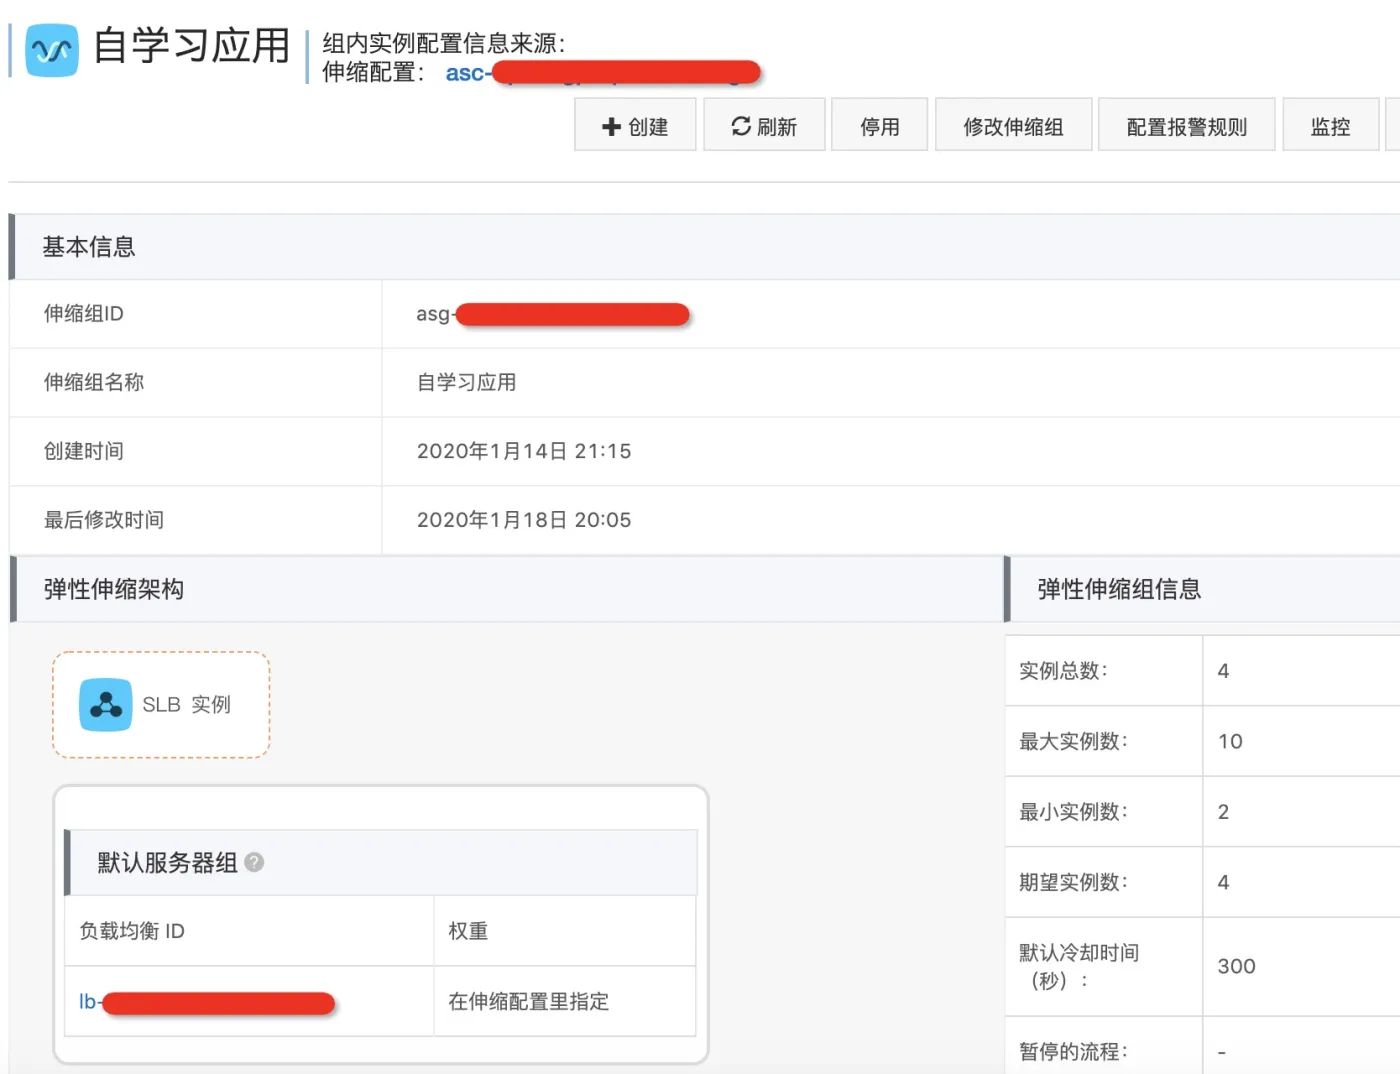The image size is (1400, 1074).
Task: Open 修改伸缩组 dialog
Action: pos(1013,125)
